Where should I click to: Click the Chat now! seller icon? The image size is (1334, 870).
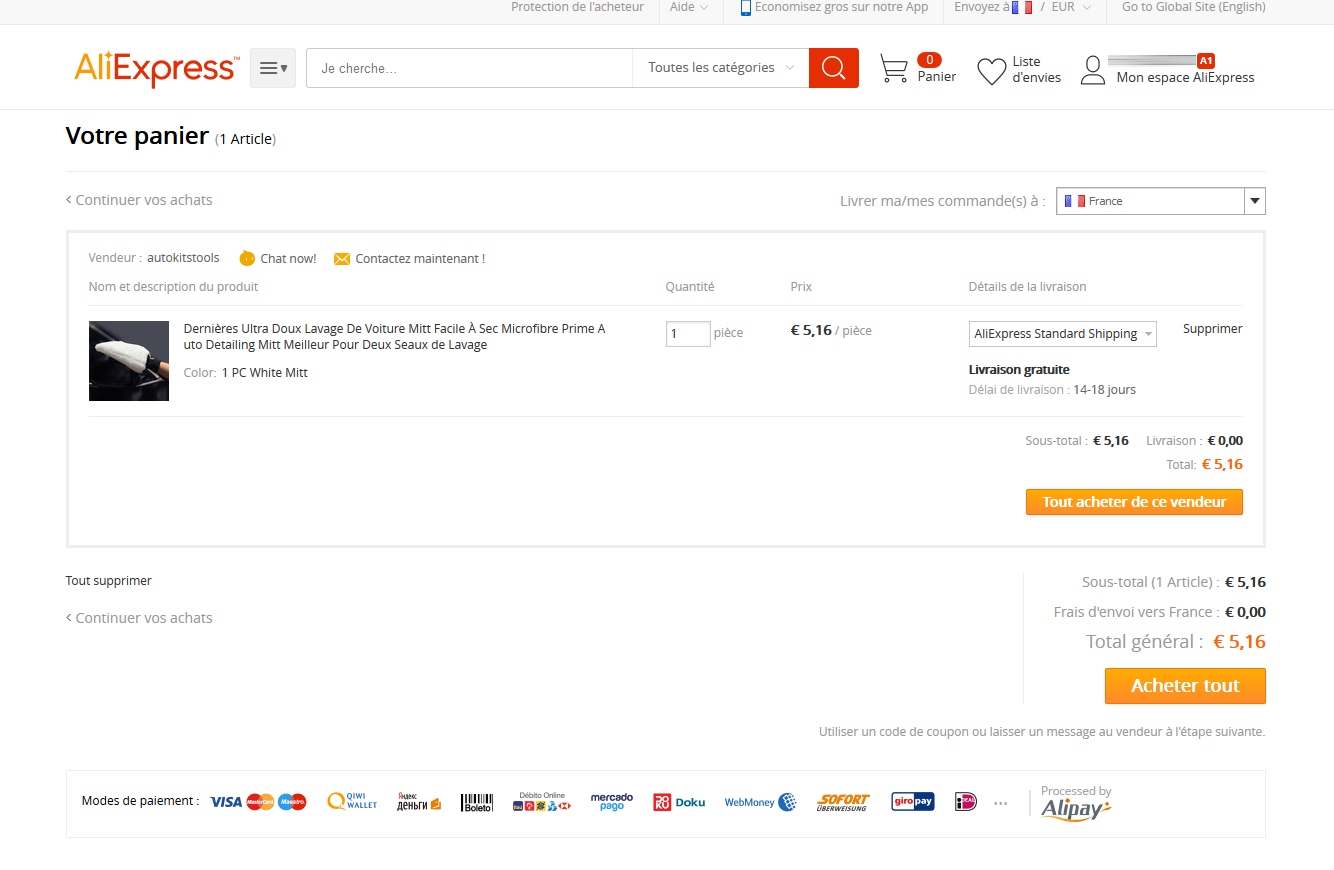pos(247,259)
